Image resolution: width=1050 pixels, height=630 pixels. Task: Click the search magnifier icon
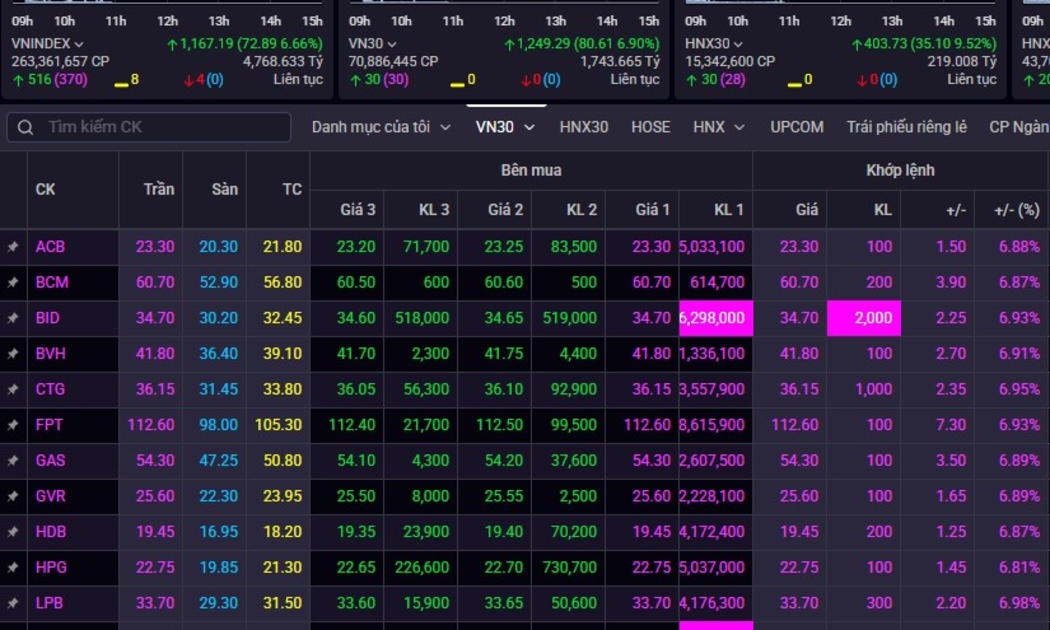(x=26, y=127)
